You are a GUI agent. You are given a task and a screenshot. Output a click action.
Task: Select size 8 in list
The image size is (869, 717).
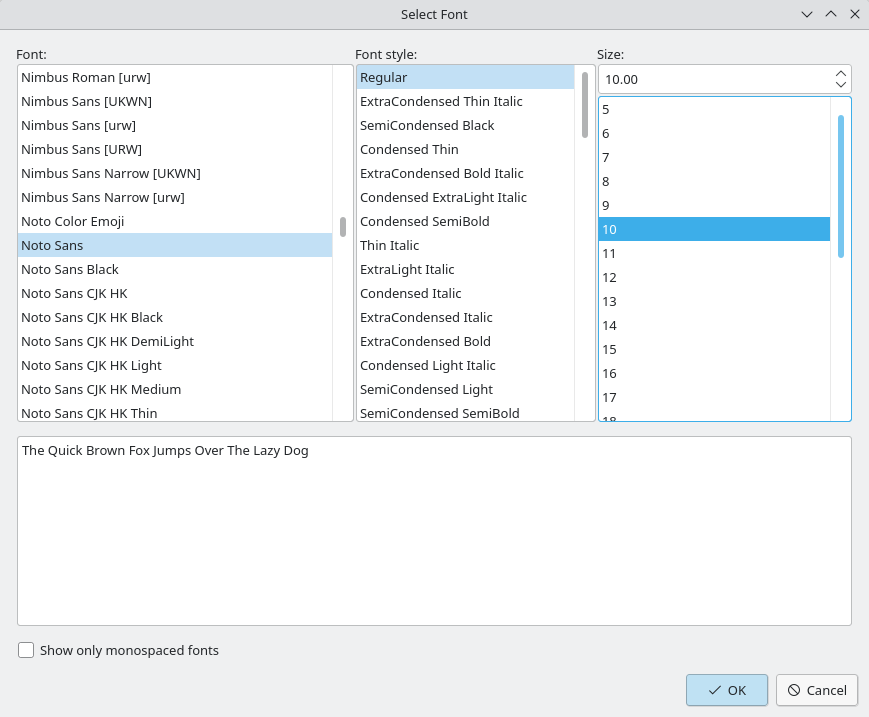[x=606, y=181]
